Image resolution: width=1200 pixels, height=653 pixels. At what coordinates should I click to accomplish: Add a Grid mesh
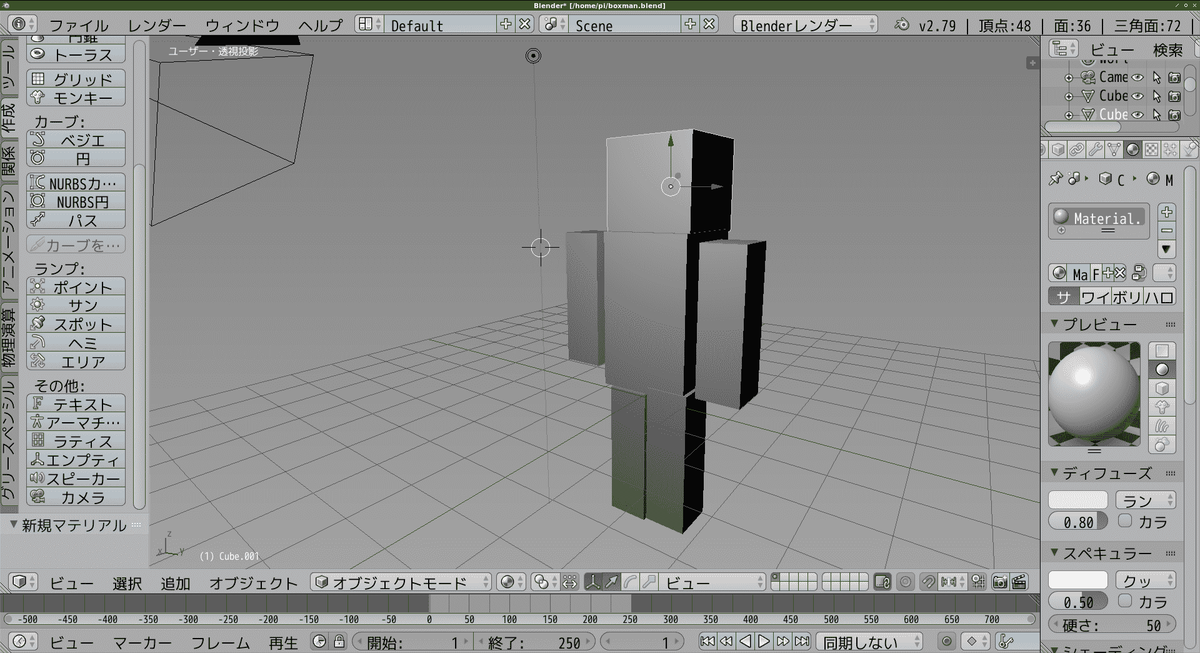pos(75,79)
